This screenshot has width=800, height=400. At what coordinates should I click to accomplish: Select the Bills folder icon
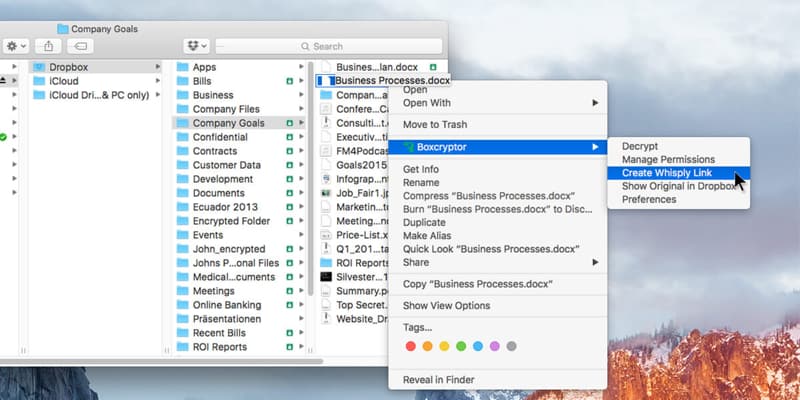point(183,81)
